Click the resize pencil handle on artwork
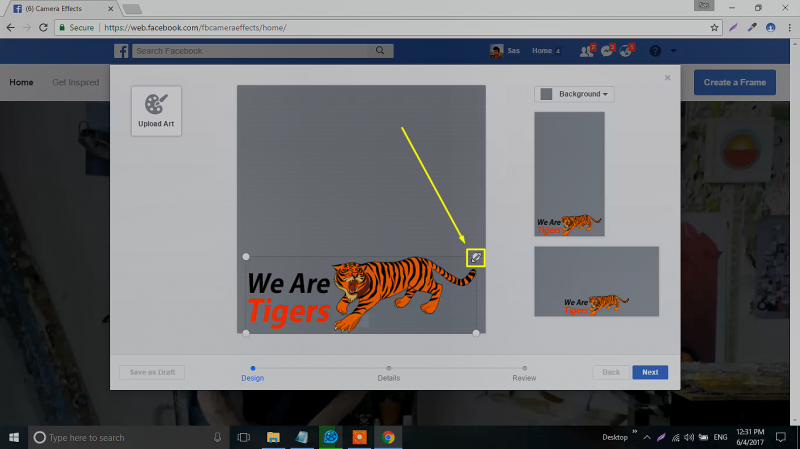Viewport: 800px width, 449px height. coord(476,258)
